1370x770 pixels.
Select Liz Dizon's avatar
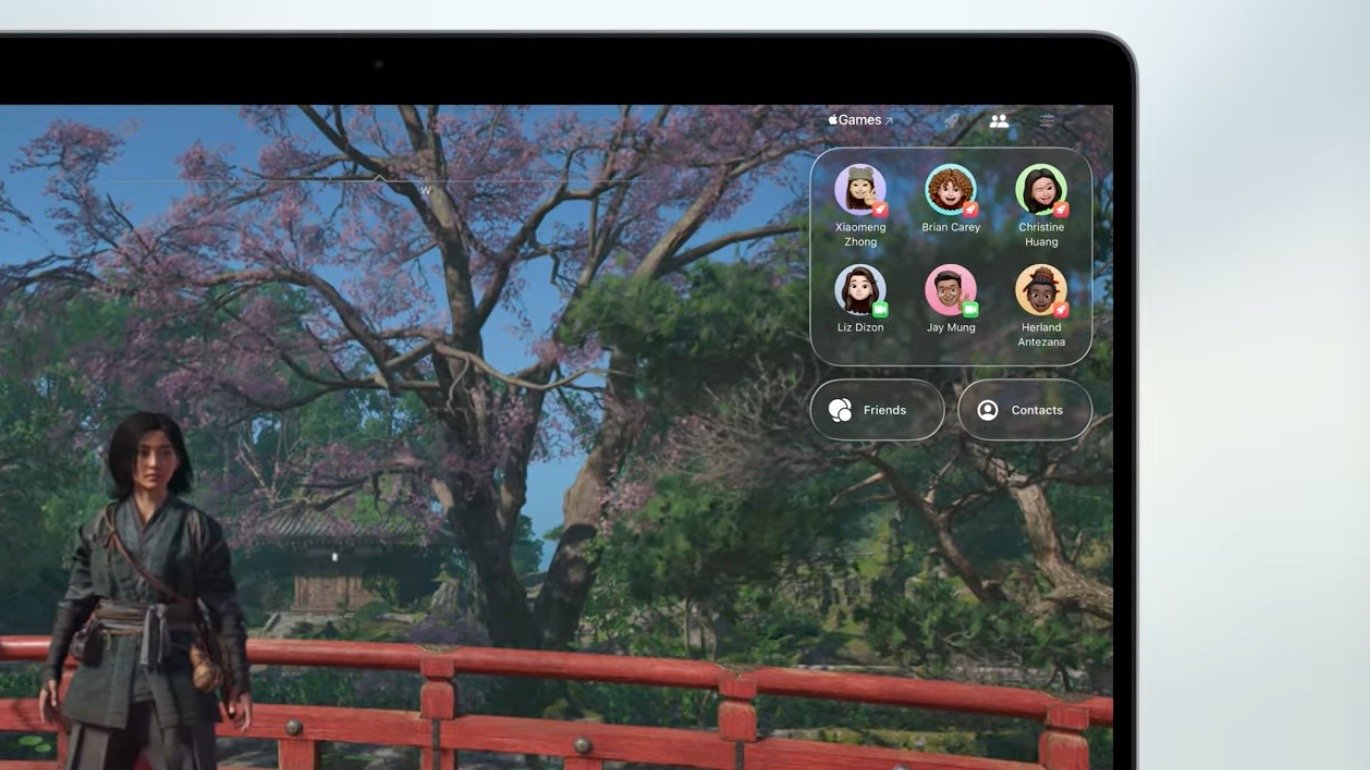pos(860,290)
